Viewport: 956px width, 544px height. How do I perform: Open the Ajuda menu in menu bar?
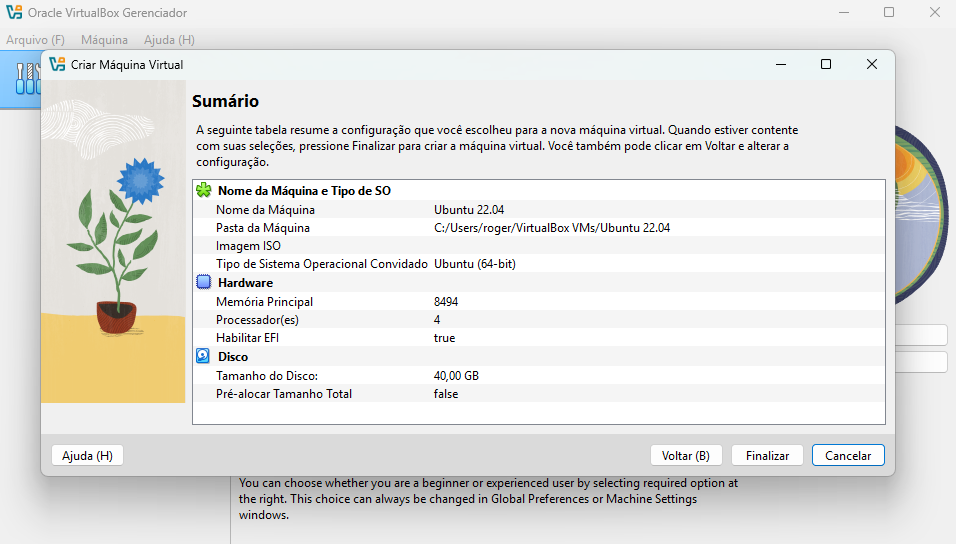tap(169, 40)
